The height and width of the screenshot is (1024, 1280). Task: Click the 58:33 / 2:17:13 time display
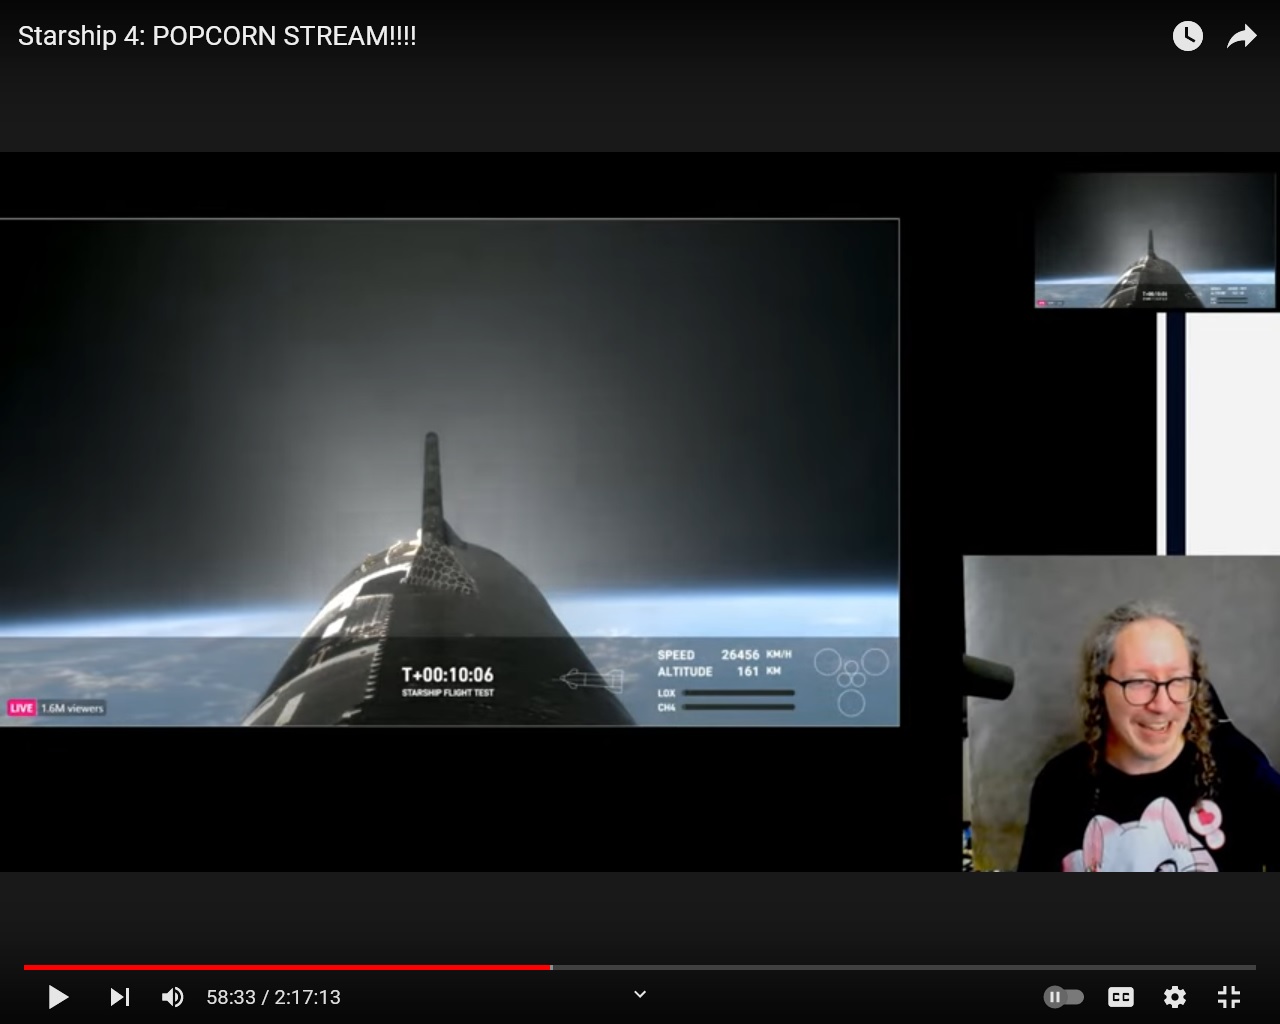pos(274,997)
